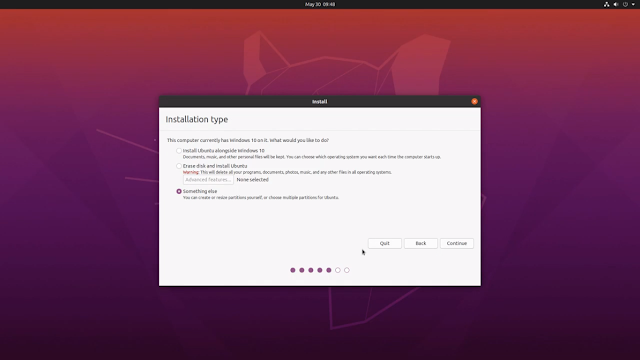Screen dimensions: 640x360
Task: Click 'Documents, music, and other personal files' description
Action: tap(312, 157)
